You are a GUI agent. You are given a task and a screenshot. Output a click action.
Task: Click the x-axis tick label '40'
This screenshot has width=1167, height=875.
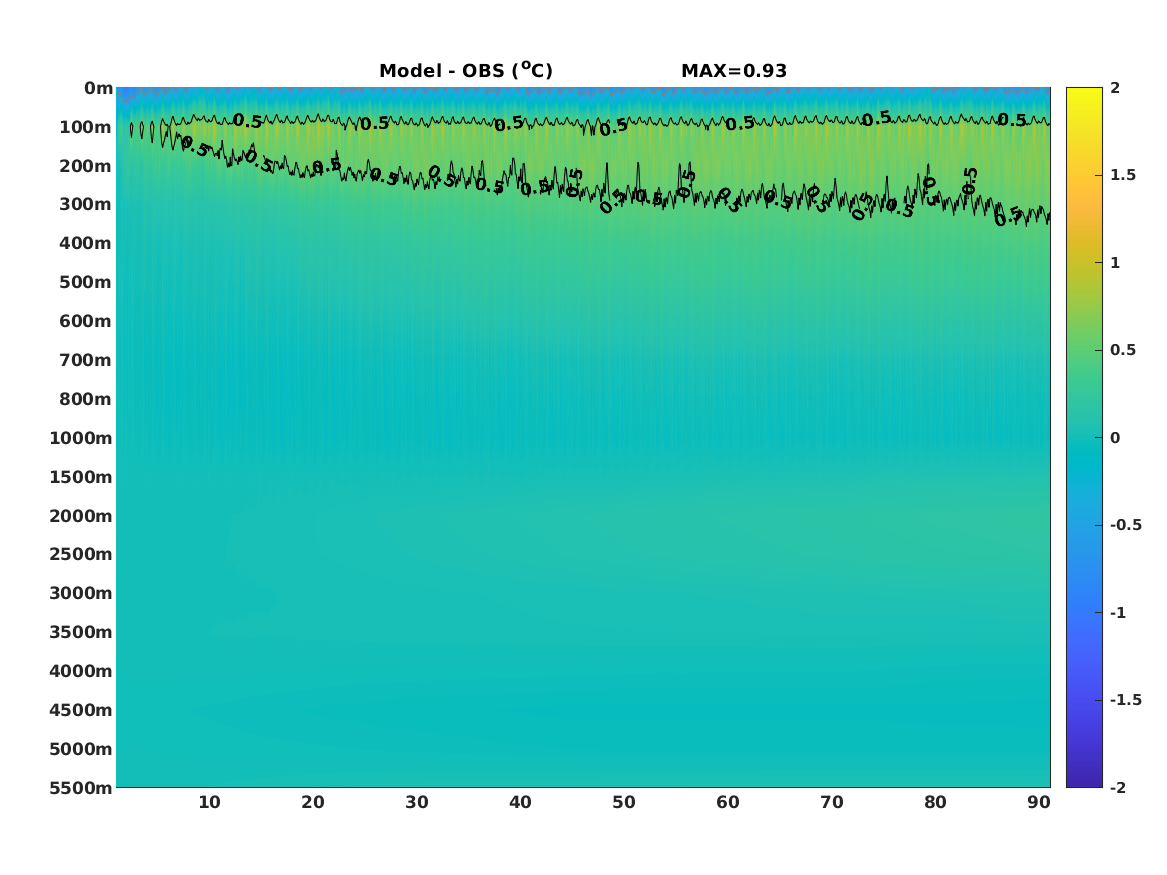click(x=520, y=802)
